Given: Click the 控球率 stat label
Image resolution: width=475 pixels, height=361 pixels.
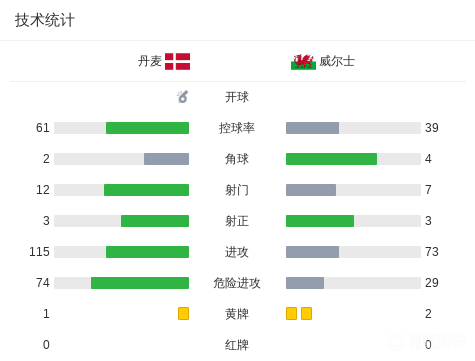Looking at the screenshot, I should click(237, 128).
